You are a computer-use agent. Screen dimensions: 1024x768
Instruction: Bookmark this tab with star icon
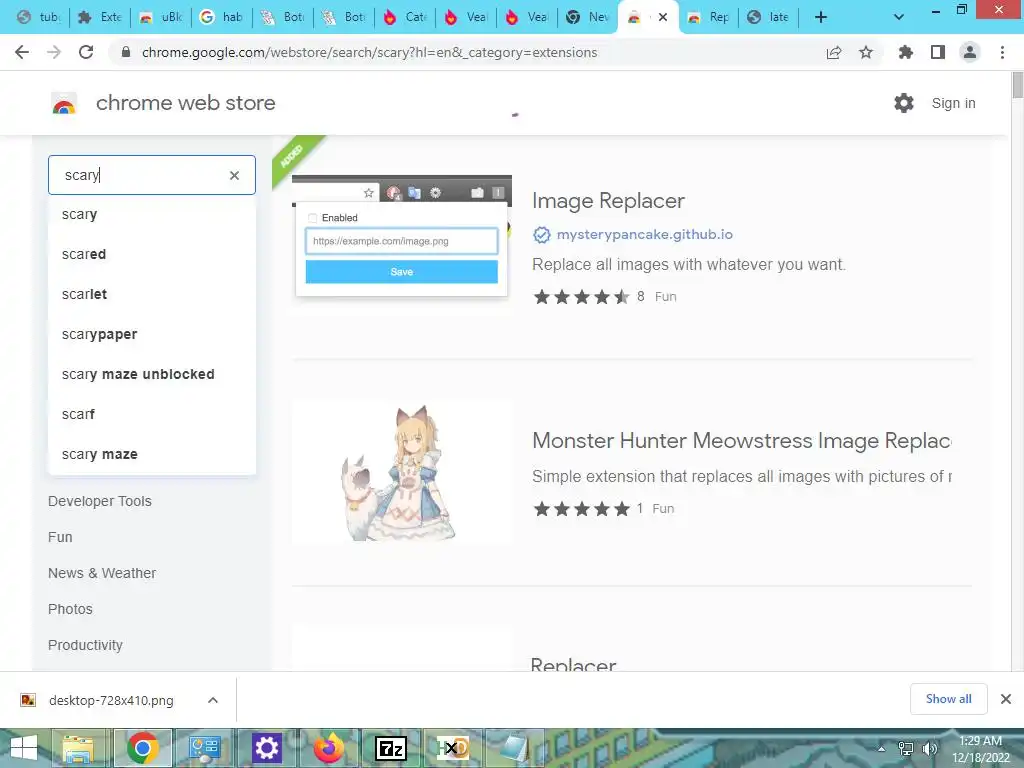coord(866,52)
